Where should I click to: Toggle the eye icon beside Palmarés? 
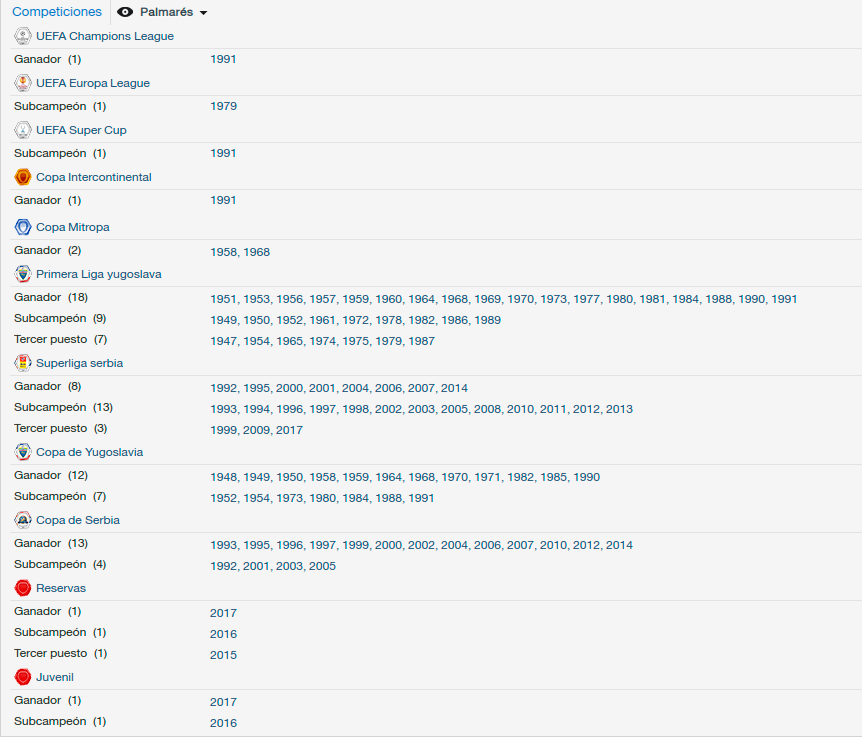(125, 12)
